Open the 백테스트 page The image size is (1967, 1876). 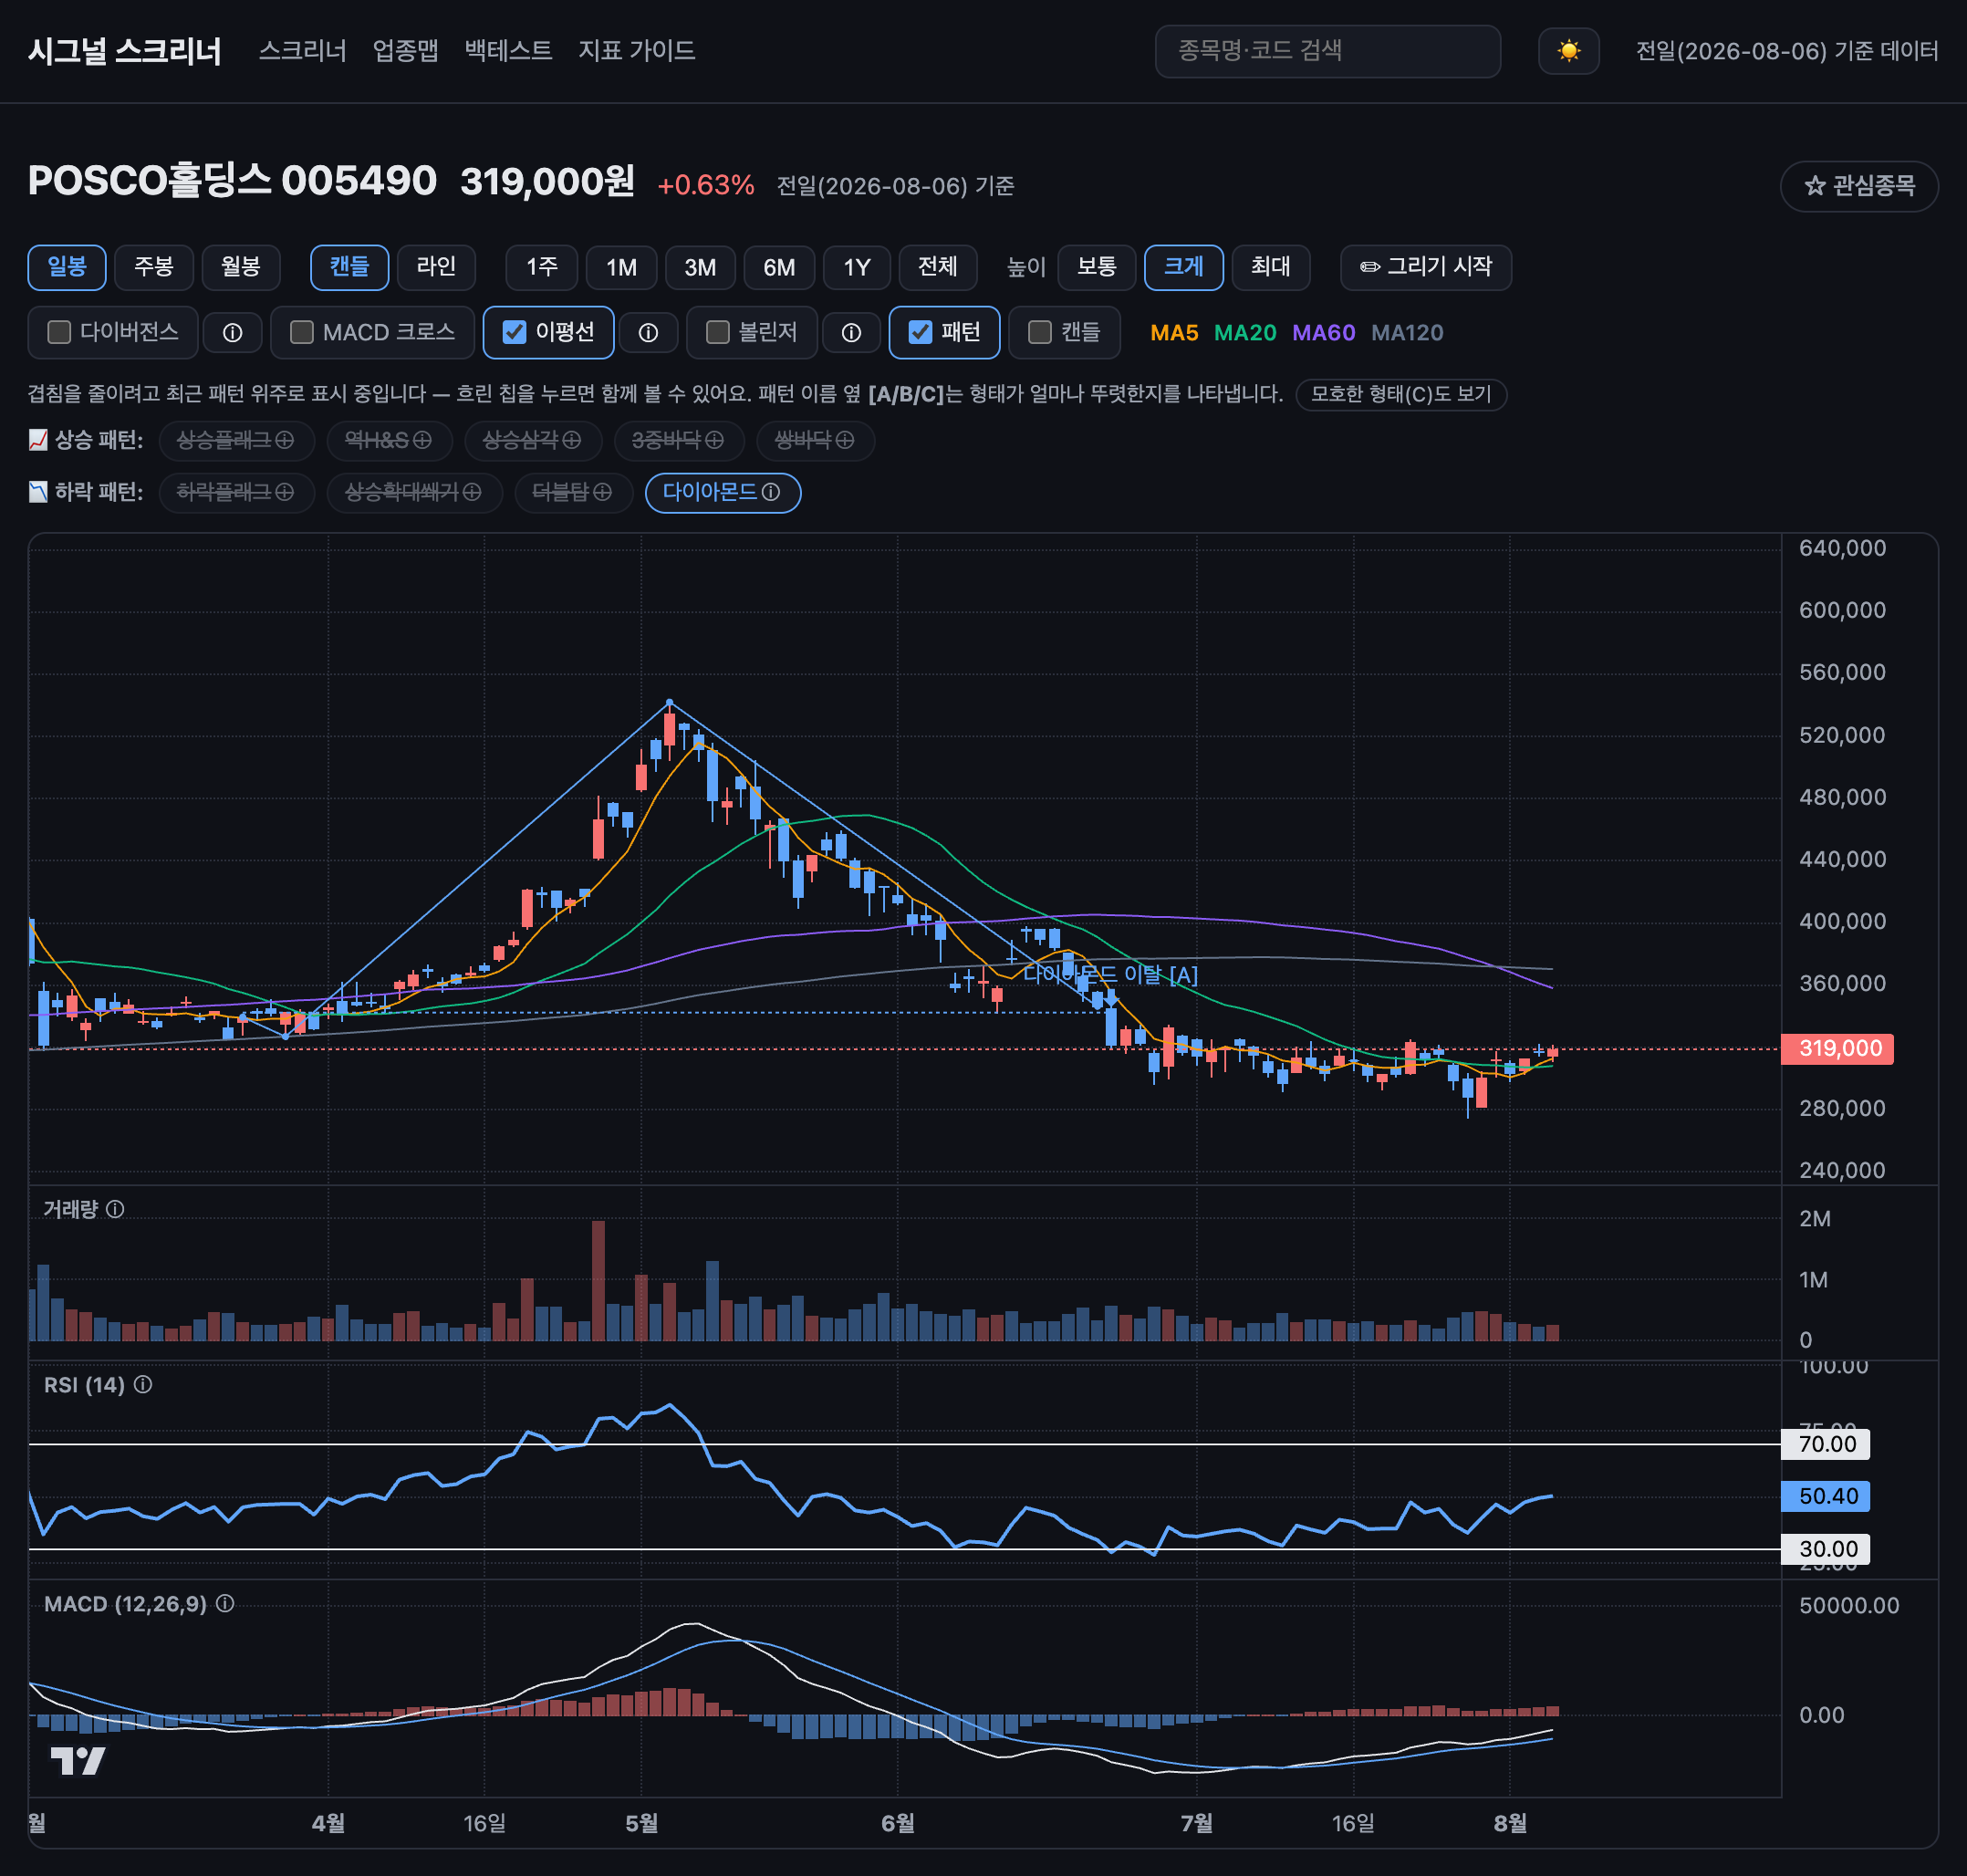508,51
